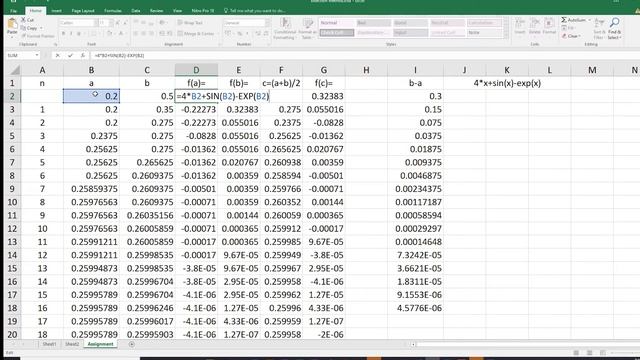Screen dimensions: 640x360
Task: Click the AutoSum sigma icon
Action: click(564, 20)
